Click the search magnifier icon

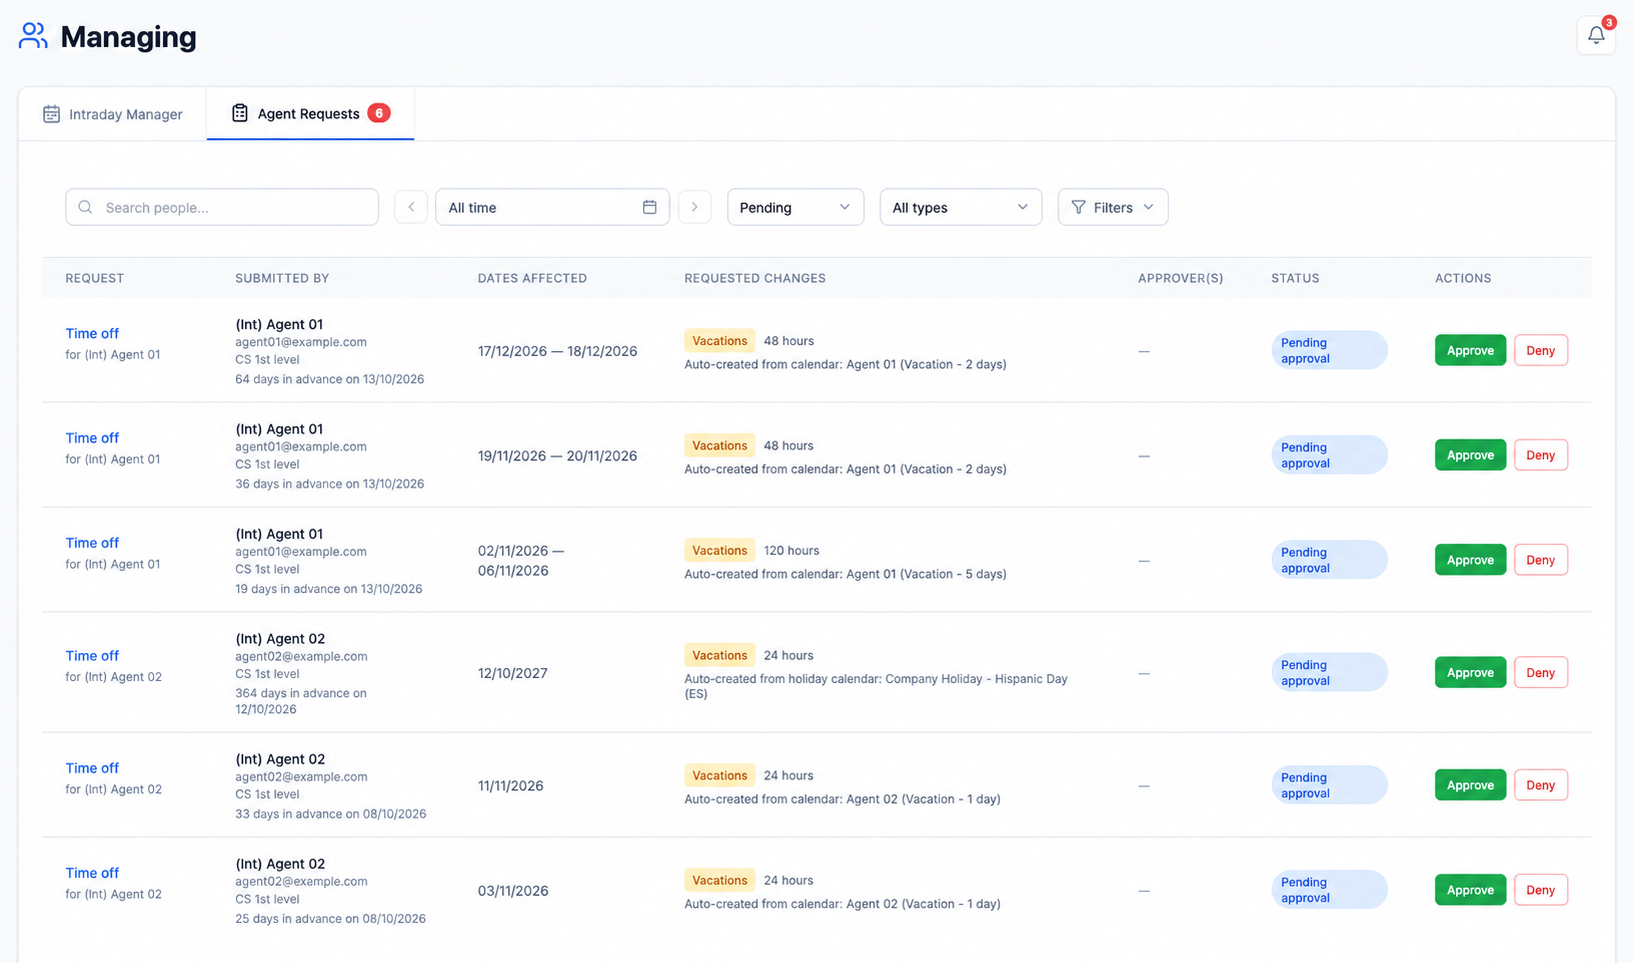coord(85,207)
